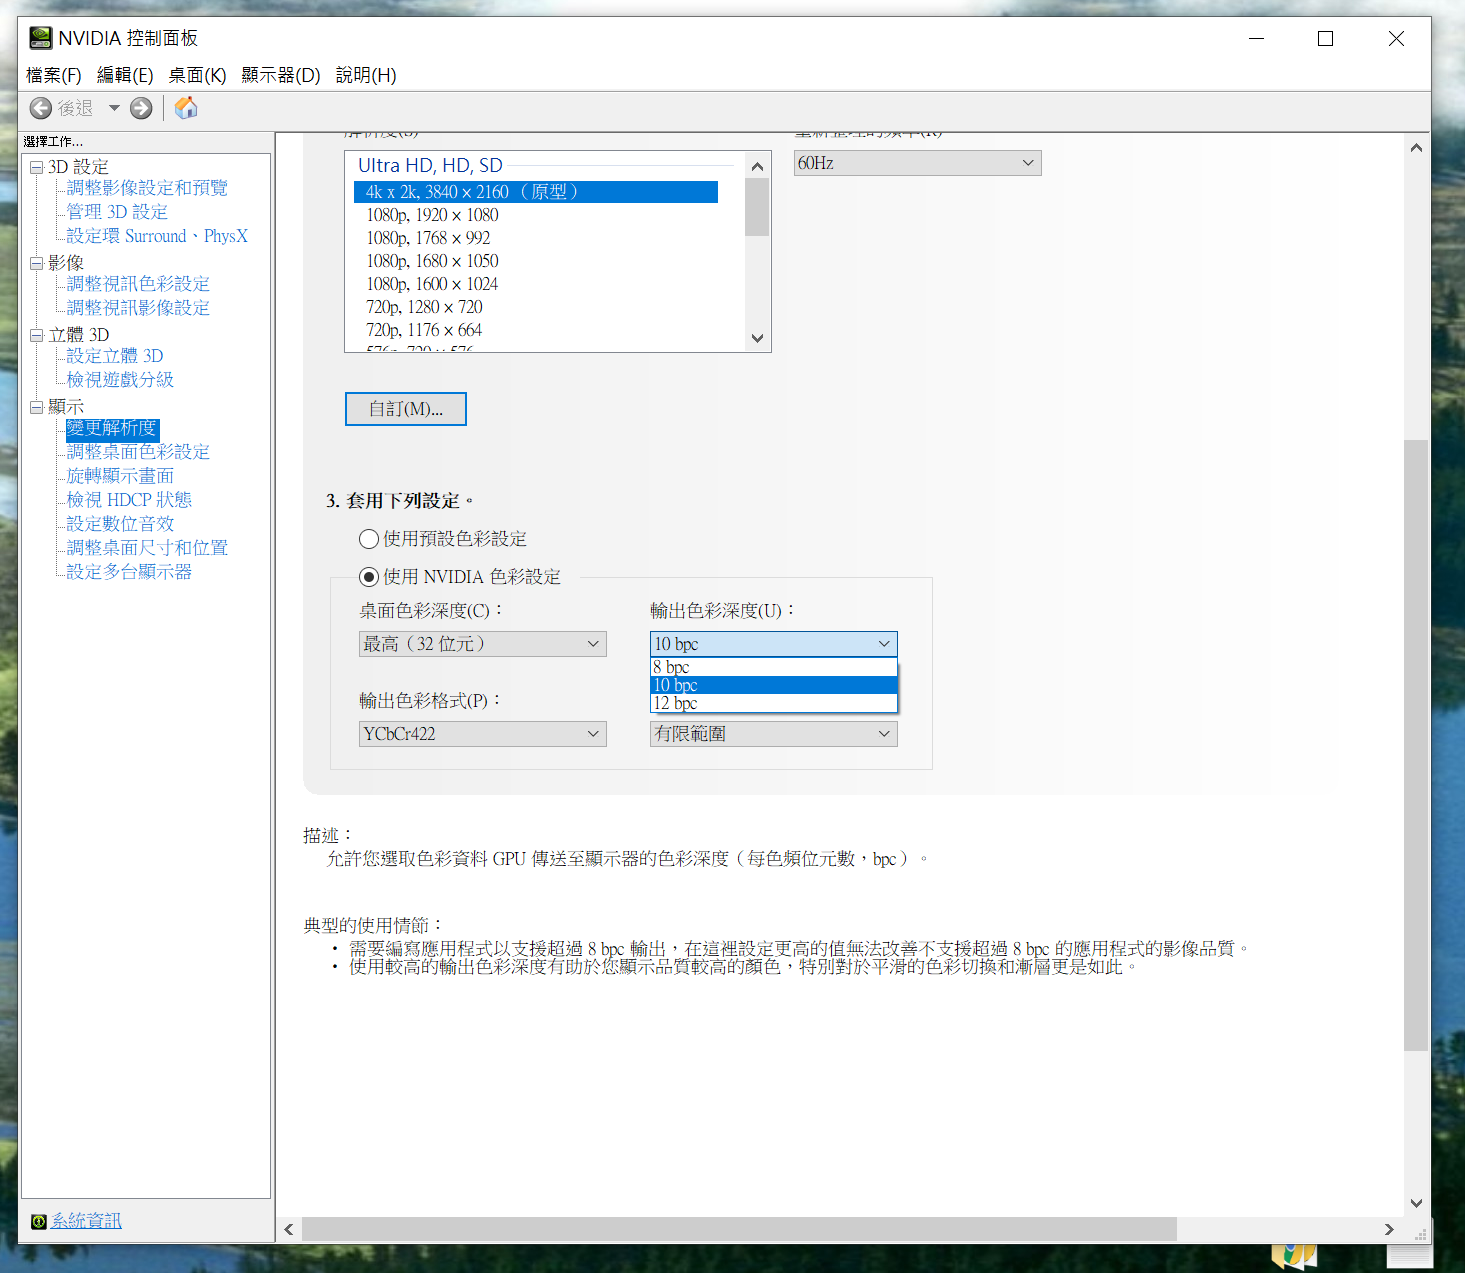Screen dimensions: 1465x1273
Task: Pick 8 bpc from the dropdown list
Action: (774, 667)
